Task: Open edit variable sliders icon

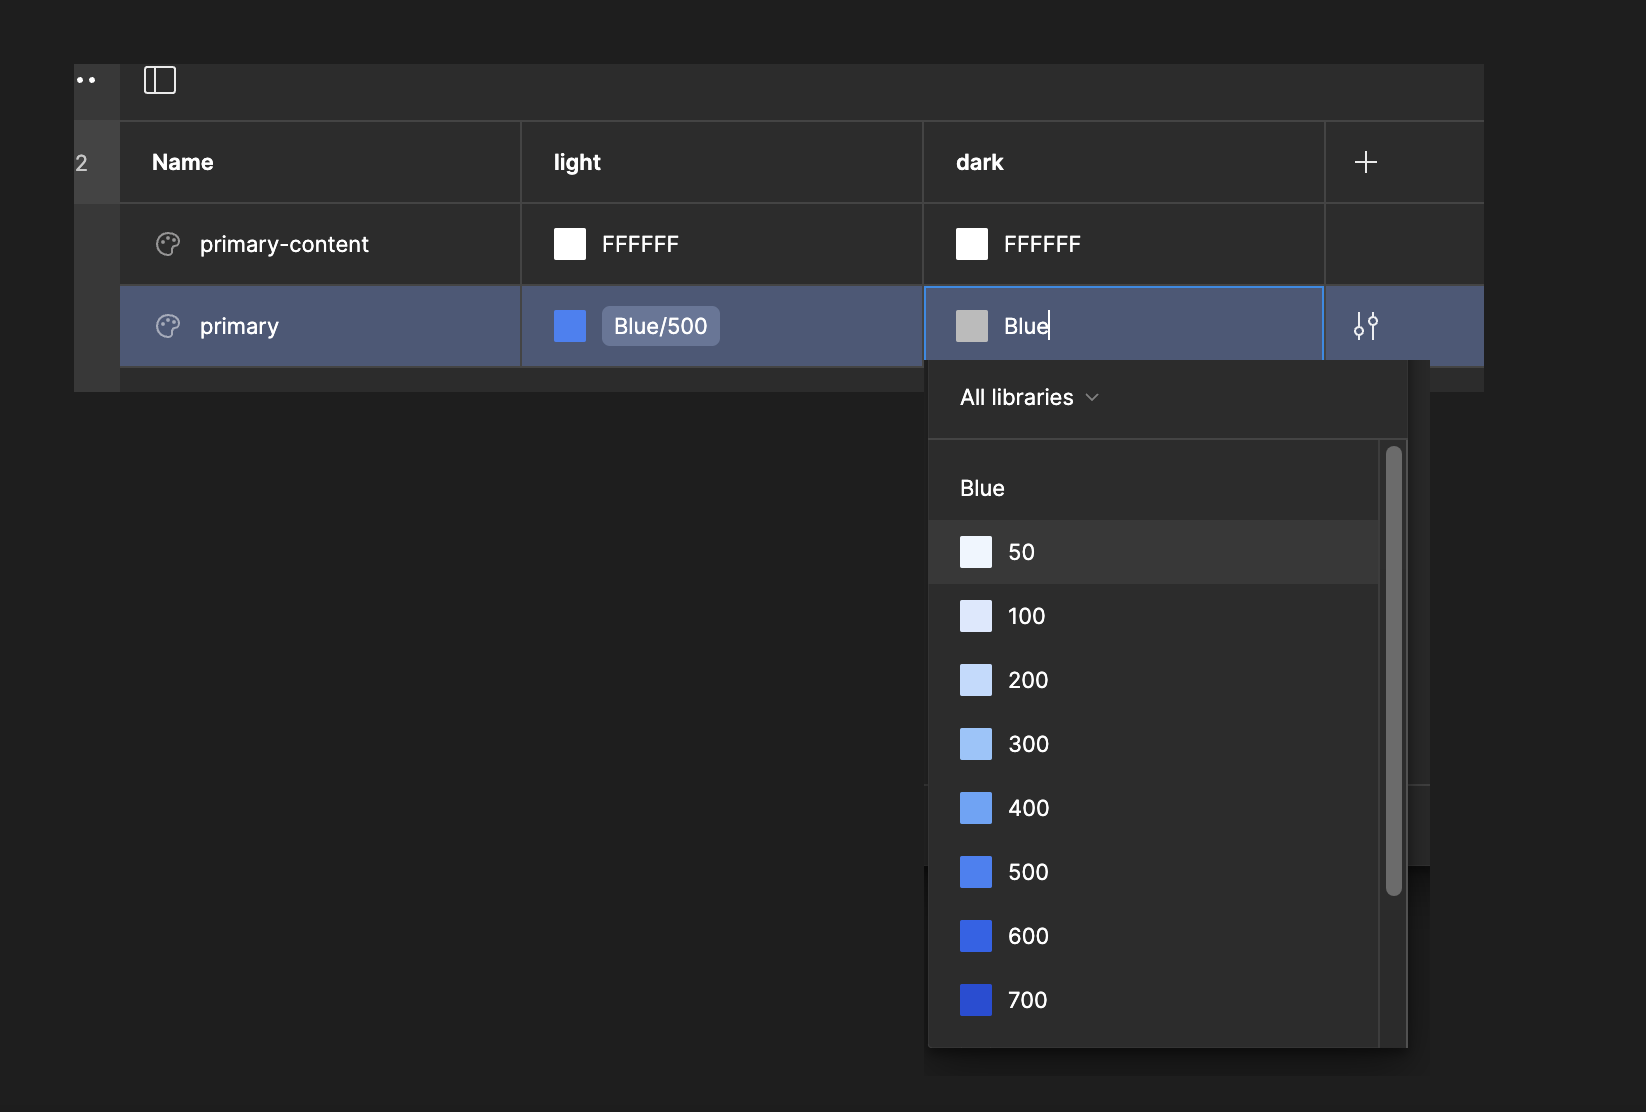Action: 1365,326
